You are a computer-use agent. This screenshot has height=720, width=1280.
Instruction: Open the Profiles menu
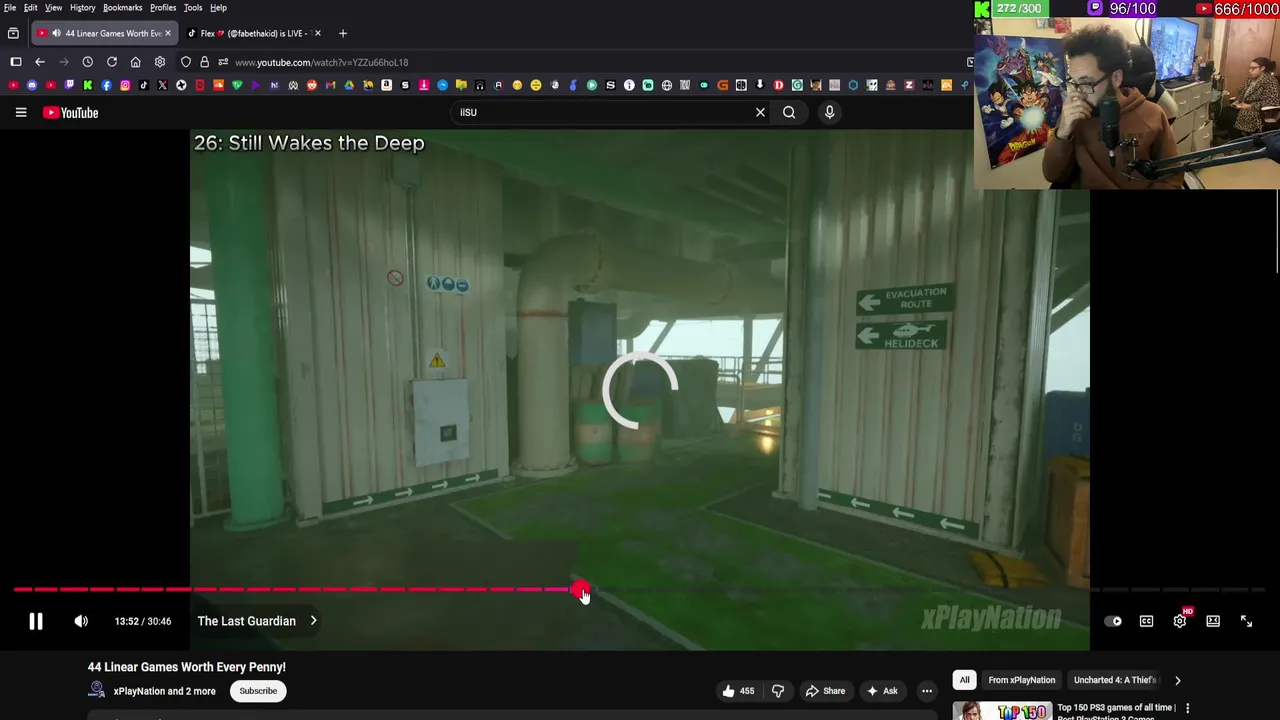tap(163, 8)
